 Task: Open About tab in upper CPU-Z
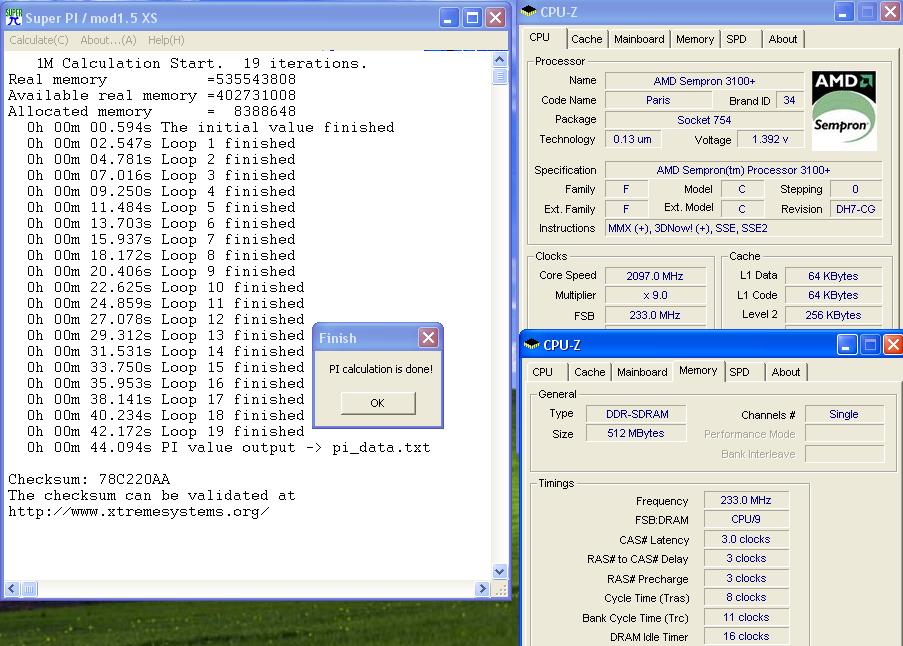pyautogui.click(x=783, y=39)
